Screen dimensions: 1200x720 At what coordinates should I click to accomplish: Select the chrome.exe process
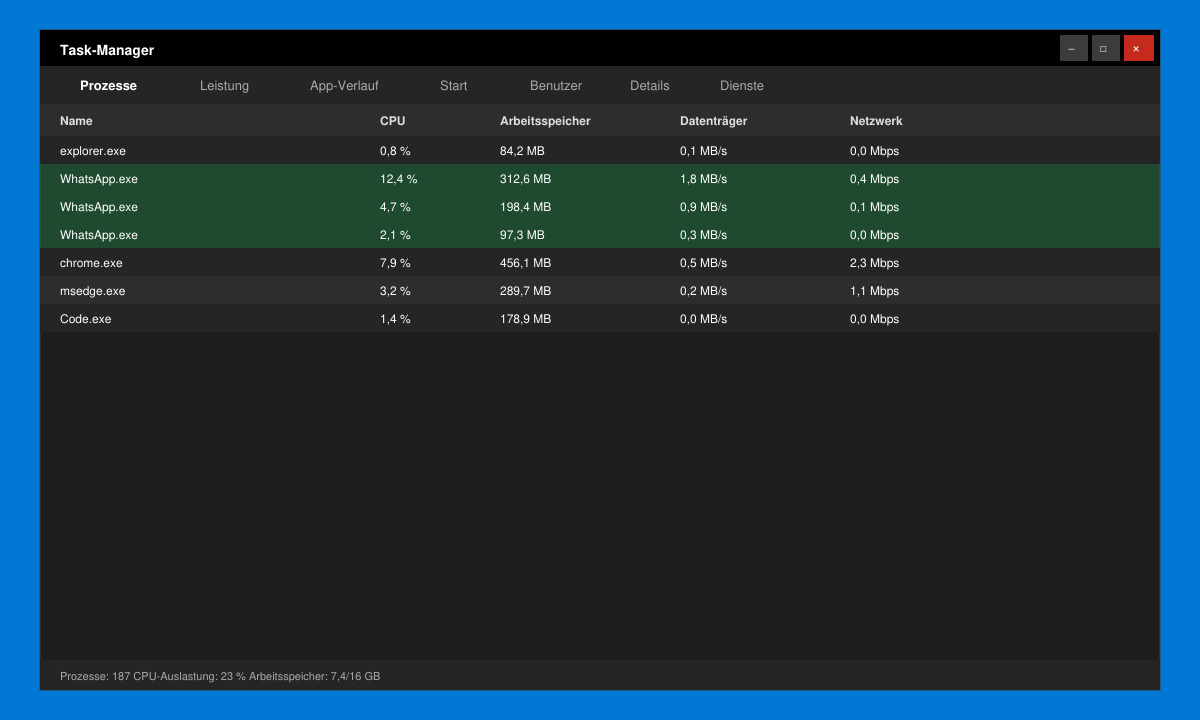pyautogui.click(x=600, y=263)
